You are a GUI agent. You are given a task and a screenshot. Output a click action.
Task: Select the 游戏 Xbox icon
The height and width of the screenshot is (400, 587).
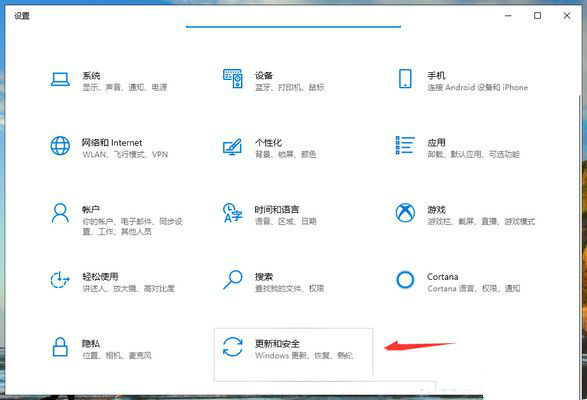(405, 213)
